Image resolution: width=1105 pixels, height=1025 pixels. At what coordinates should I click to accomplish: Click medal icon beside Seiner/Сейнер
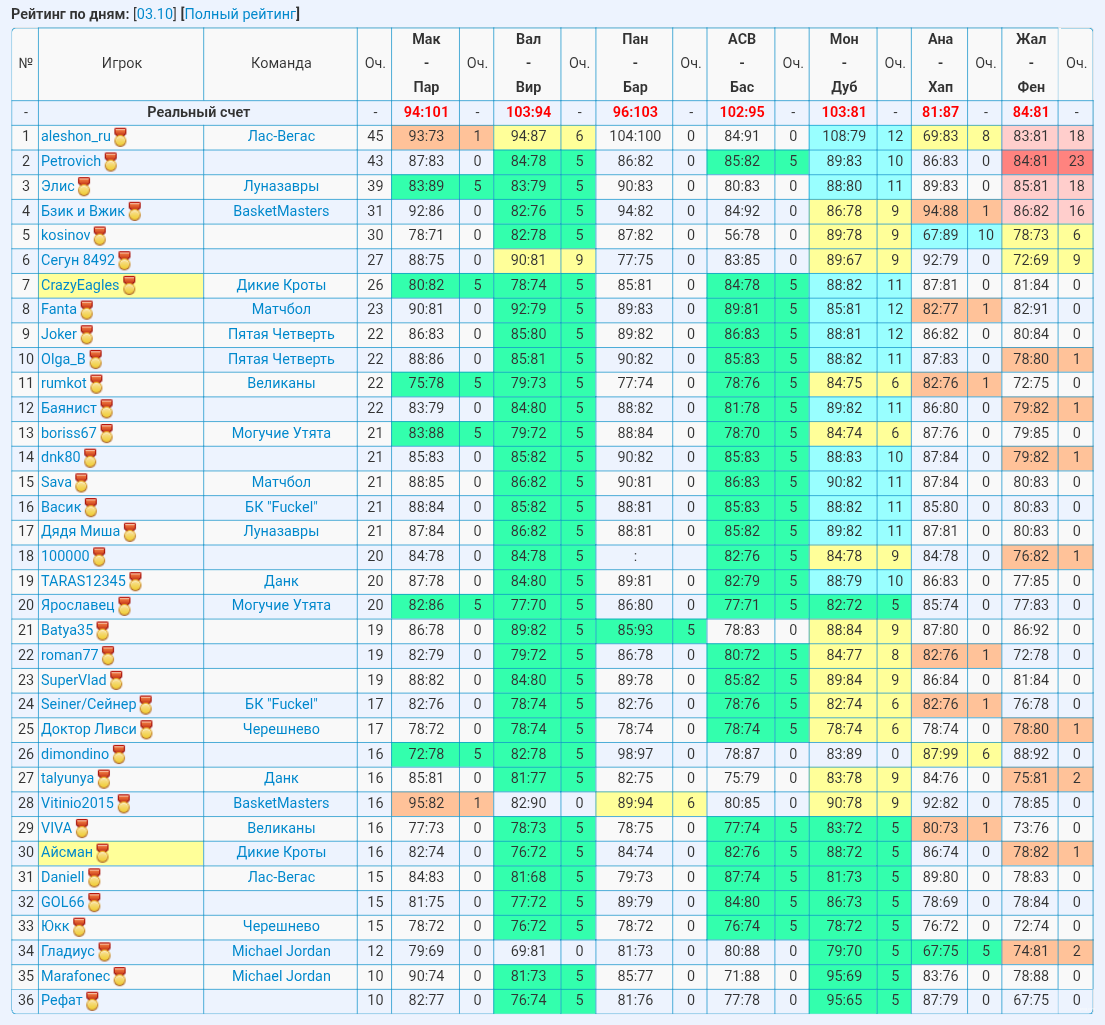146,705
